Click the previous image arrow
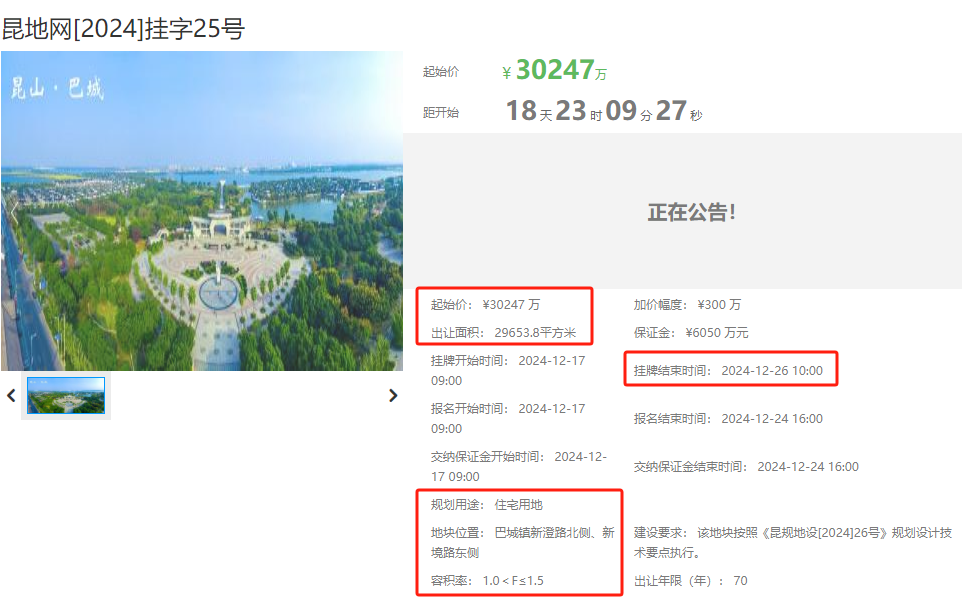The height and width of the screenshot is (600, 962). 11,395
